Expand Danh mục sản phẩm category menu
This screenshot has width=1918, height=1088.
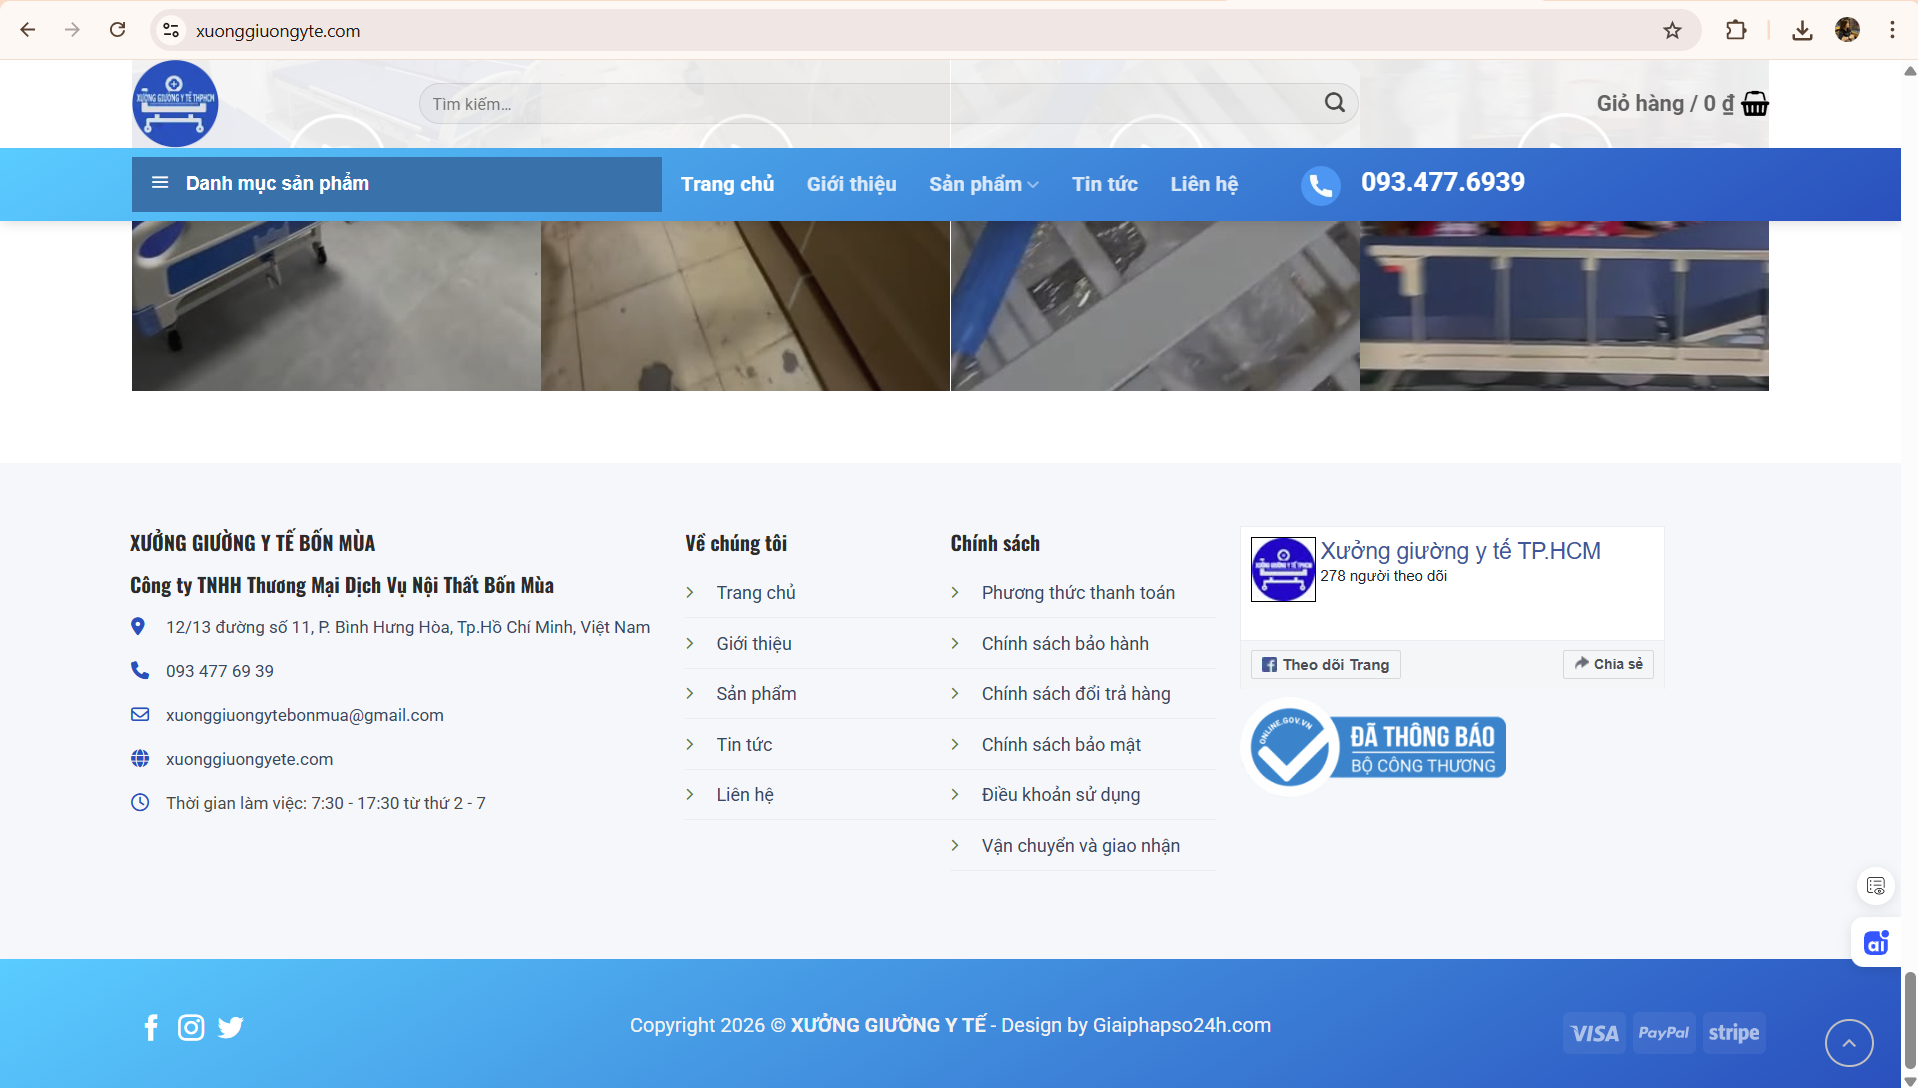coord(396,184)
